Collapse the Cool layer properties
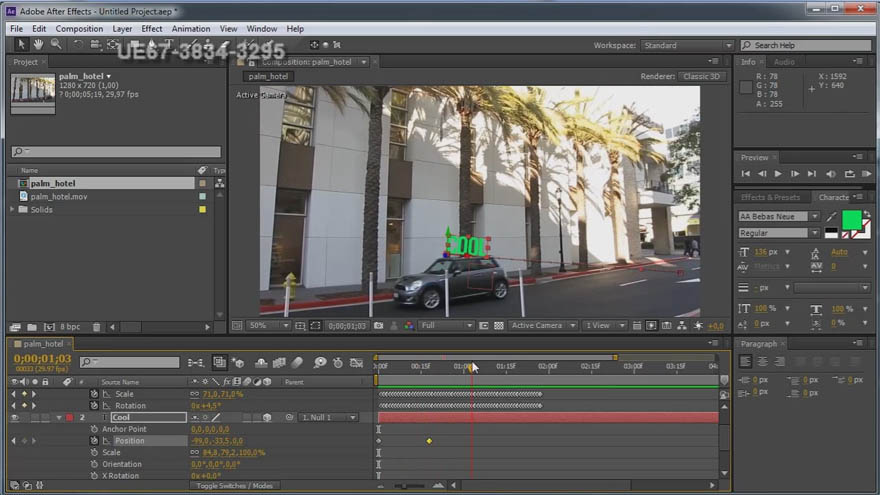Viewport: 880px width, 495px height. (58, 418)
